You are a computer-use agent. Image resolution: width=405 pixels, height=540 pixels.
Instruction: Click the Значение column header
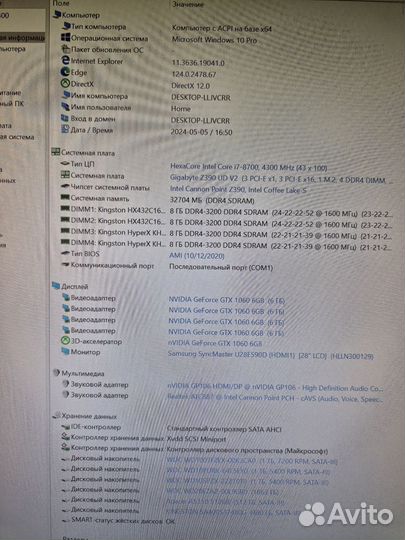coord(188,4)
